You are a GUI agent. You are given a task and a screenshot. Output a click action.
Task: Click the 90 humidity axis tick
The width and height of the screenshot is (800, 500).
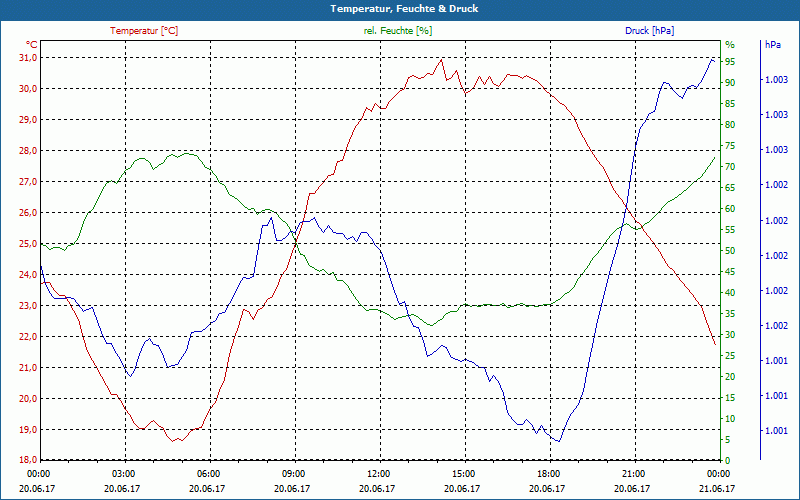pos(730,83)
